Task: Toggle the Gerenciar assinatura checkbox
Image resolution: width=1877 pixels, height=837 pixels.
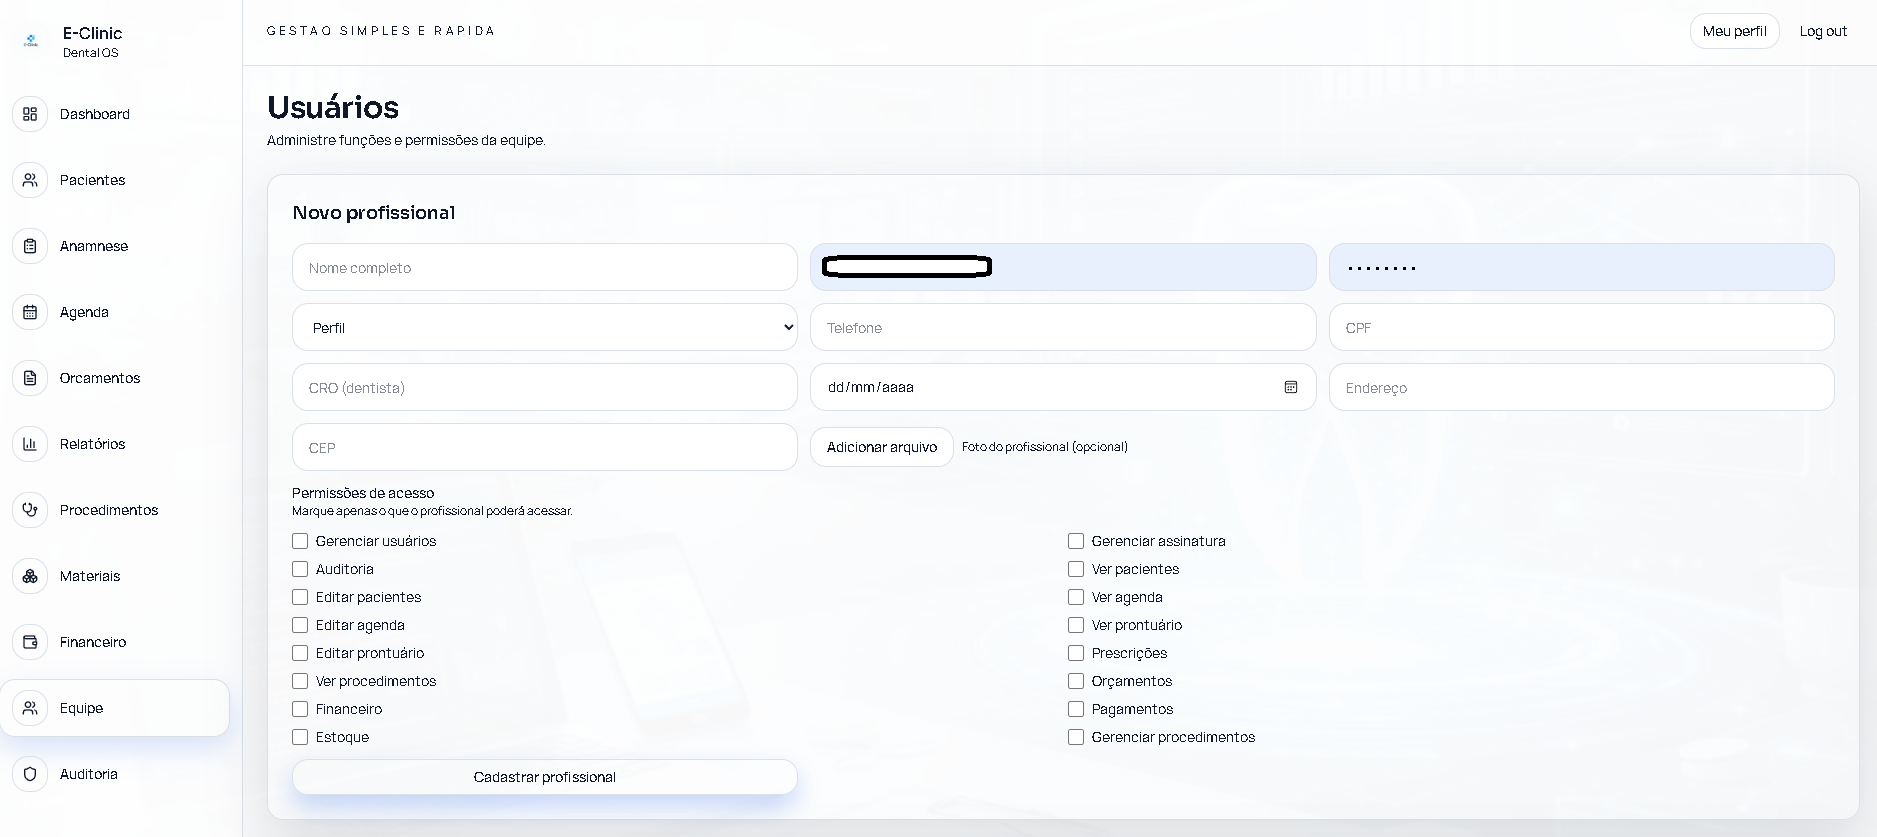Action: (x=1076, y=541)
